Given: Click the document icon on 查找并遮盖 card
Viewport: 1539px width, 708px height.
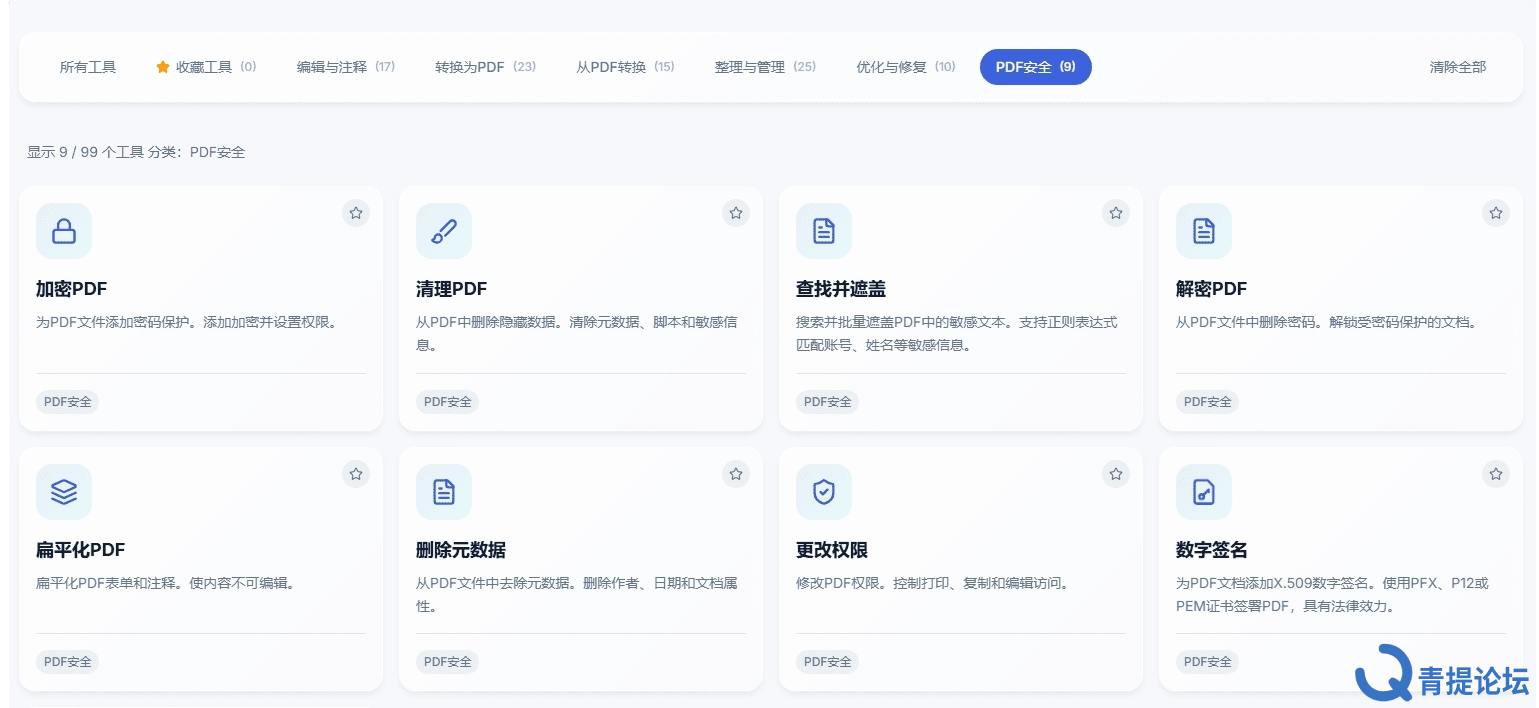Looking at the screenshot, I should coord(824,231).
